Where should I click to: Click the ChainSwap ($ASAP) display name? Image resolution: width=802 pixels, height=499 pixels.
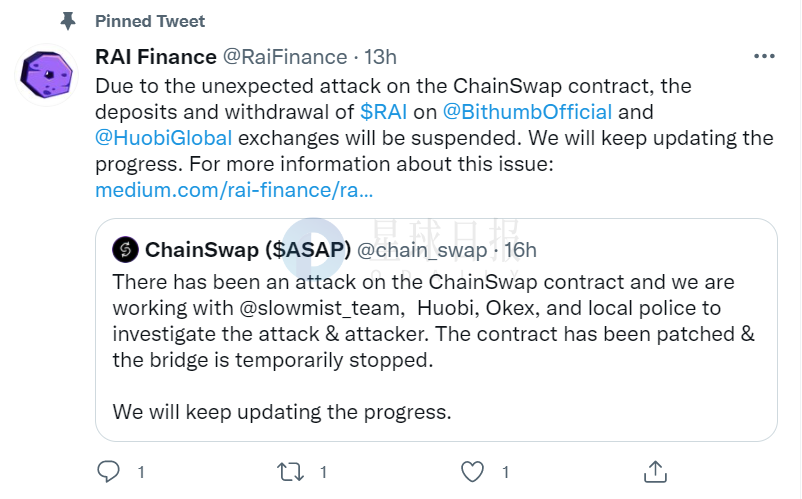coord(248,250)
